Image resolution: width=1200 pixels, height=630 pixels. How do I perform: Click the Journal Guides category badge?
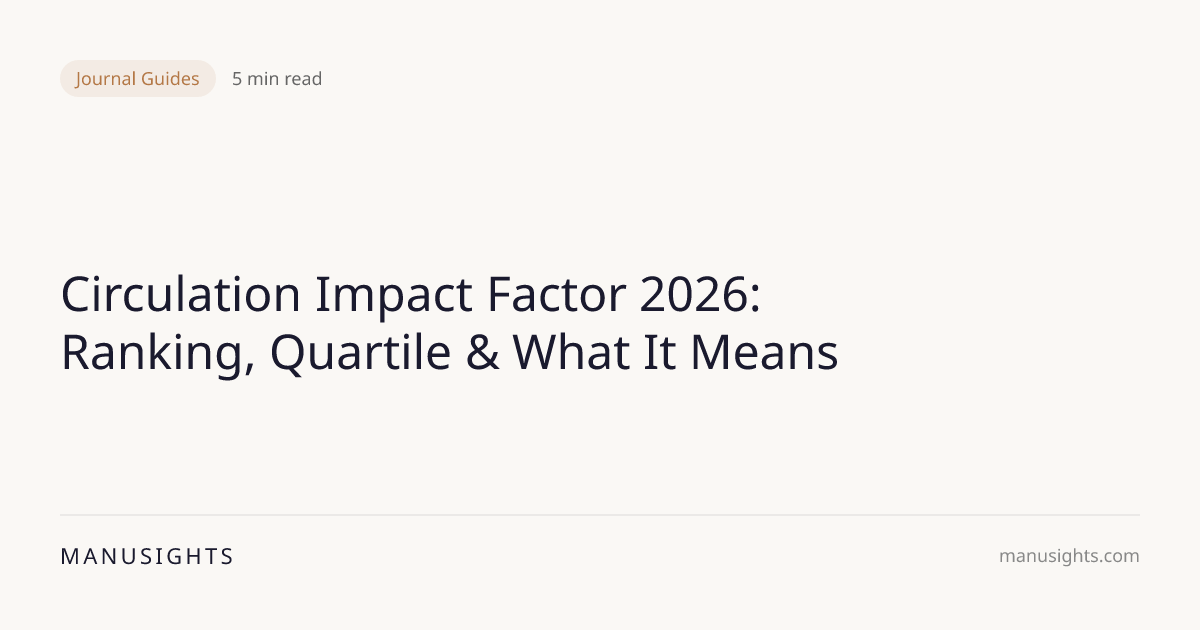coord(138,78)
